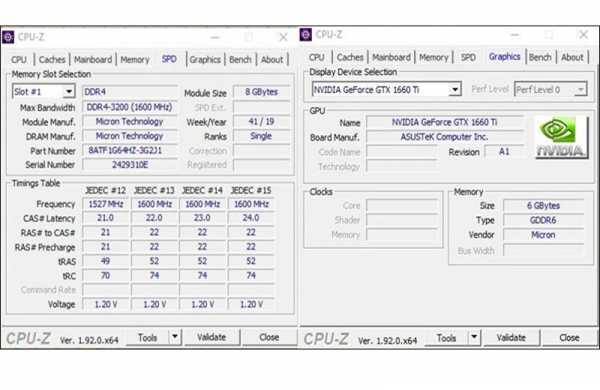Viewport: 600px width, 390px height.
Task: Click Close button in left window
Action: (269, 338)
